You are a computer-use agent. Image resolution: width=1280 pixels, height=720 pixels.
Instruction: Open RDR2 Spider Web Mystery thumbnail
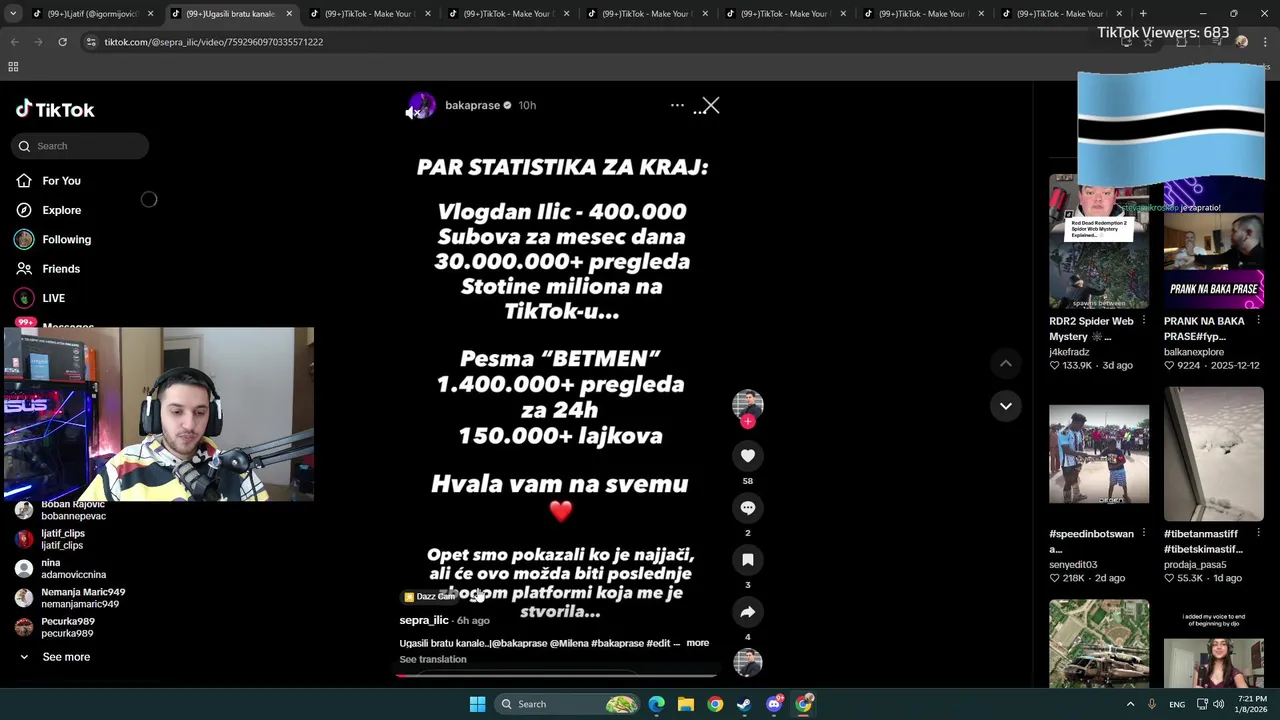[1098, 241]
